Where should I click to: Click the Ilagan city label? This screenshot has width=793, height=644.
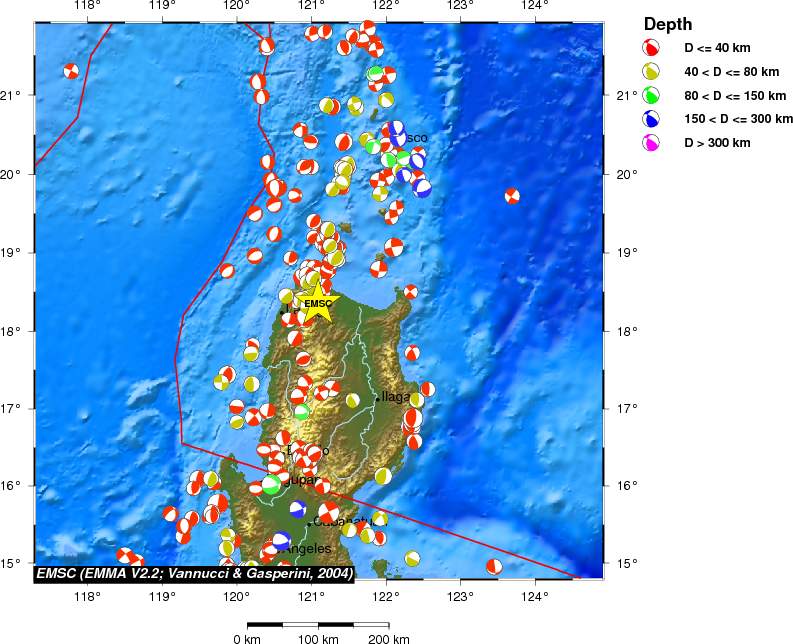396,397
